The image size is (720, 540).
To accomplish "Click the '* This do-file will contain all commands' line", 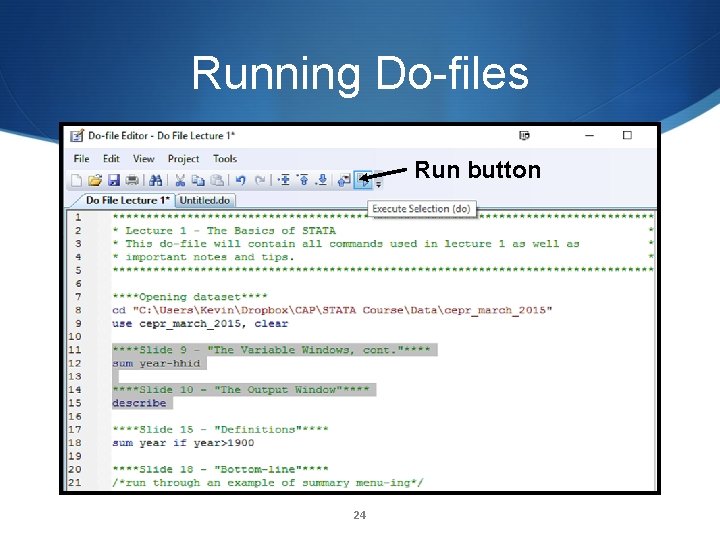I will tap(346, 243).
